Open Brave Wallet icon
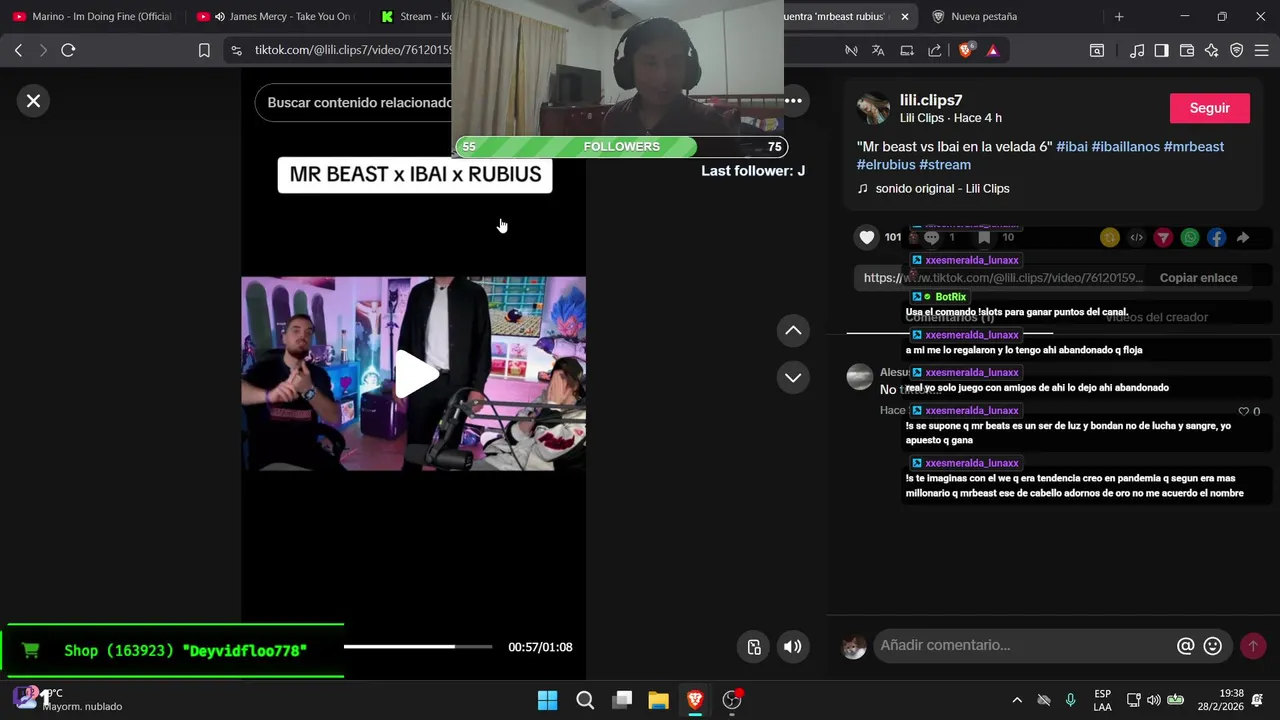The image size is (1280, 720). 1187,50
